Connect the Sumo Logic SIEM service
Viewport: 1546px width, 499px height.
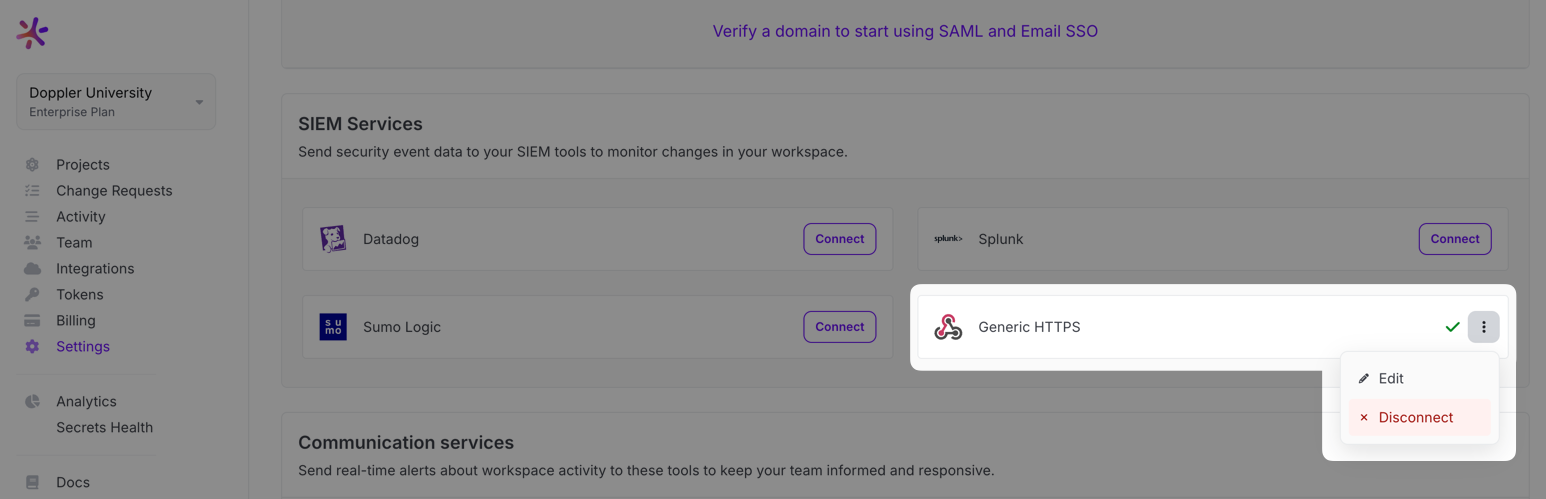pyautogui.click(x=839, y=327)
